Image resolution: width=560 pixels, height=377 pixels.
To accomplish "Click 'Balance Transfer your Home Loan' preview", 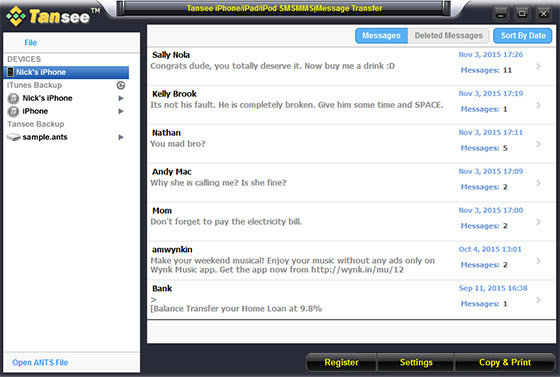I will 236,308.
